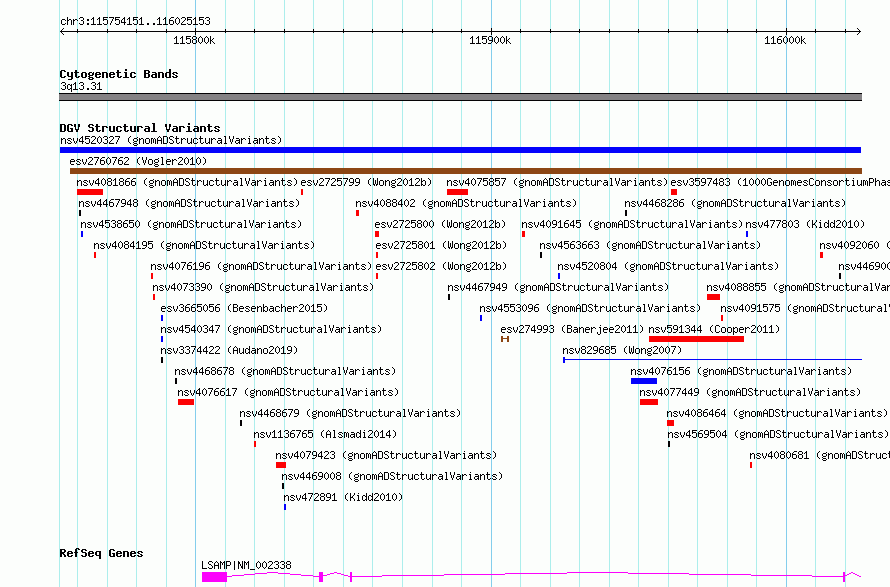Open nsv472891 (Kidd2010) label

[x=343, y=497]
